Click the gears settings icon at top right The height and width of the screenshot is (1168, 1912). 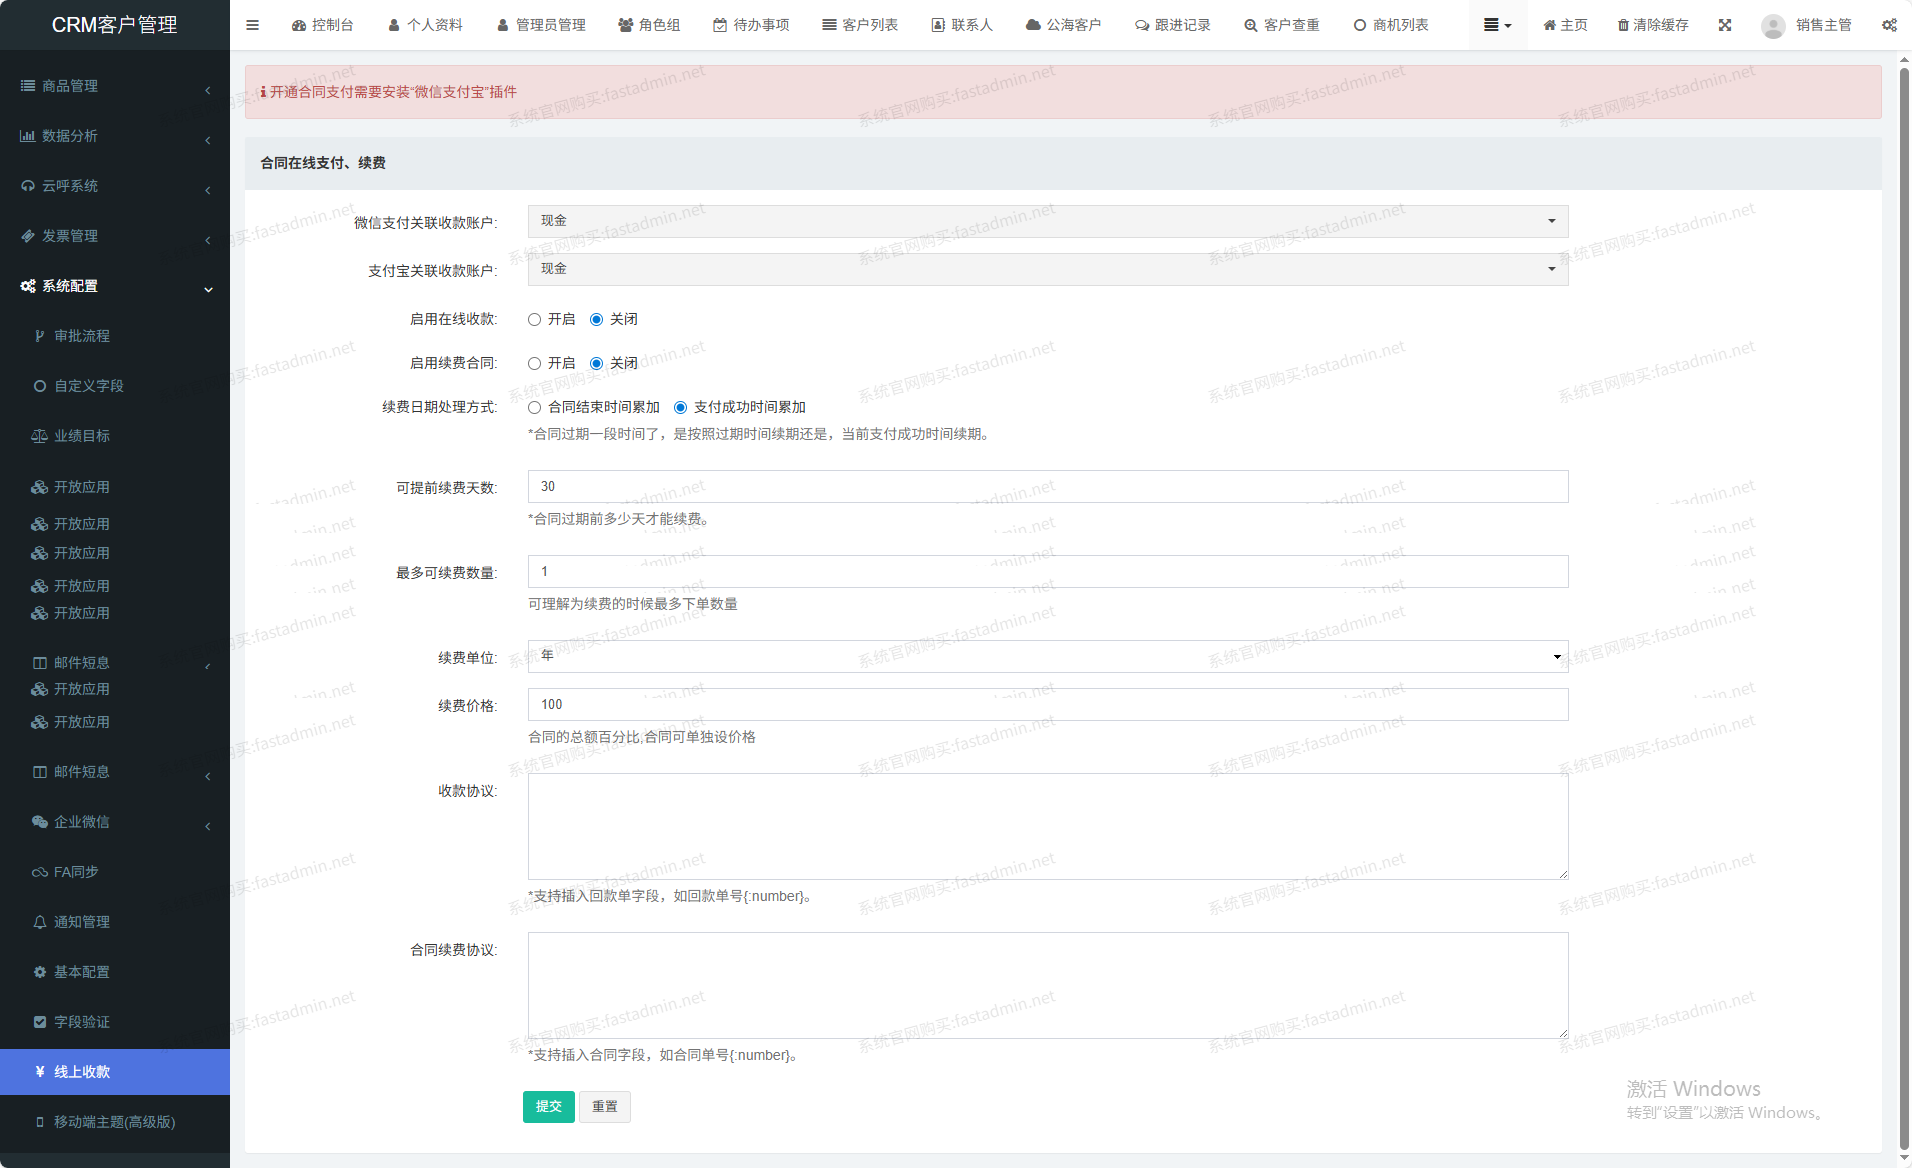coord(1888,25)
